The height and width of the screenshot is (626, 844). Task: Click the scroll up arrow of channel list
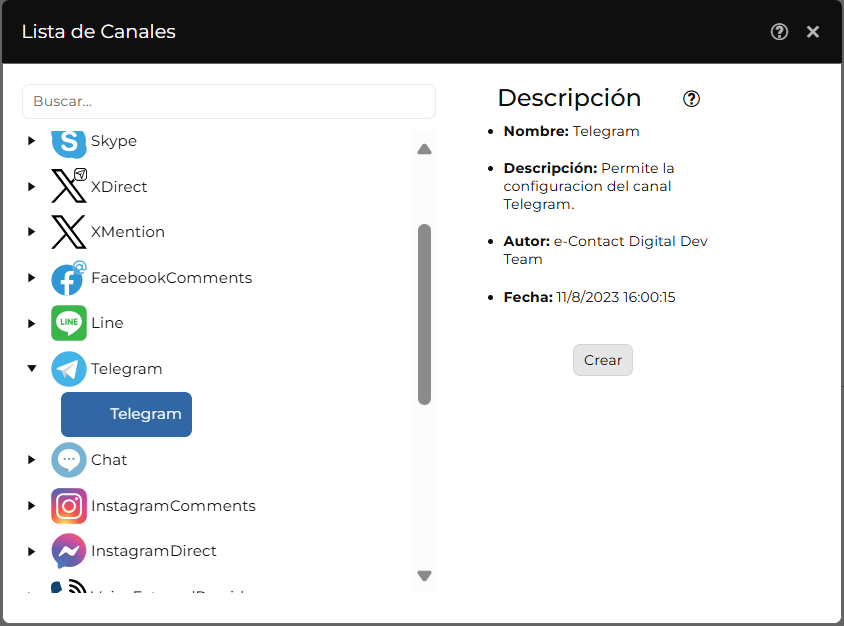[x=424, y=149]
